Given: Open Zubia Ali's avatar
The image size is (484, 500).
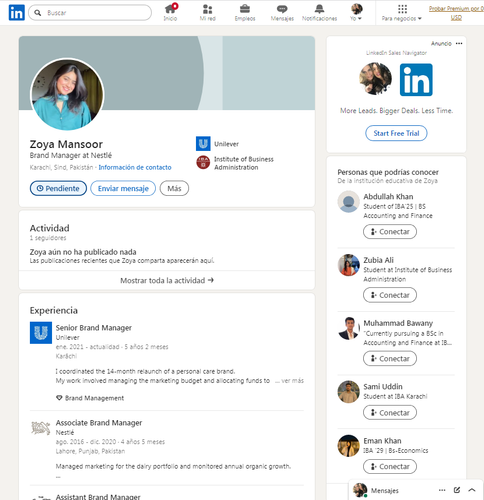Looking at the screenshot, I should (349, 265).
